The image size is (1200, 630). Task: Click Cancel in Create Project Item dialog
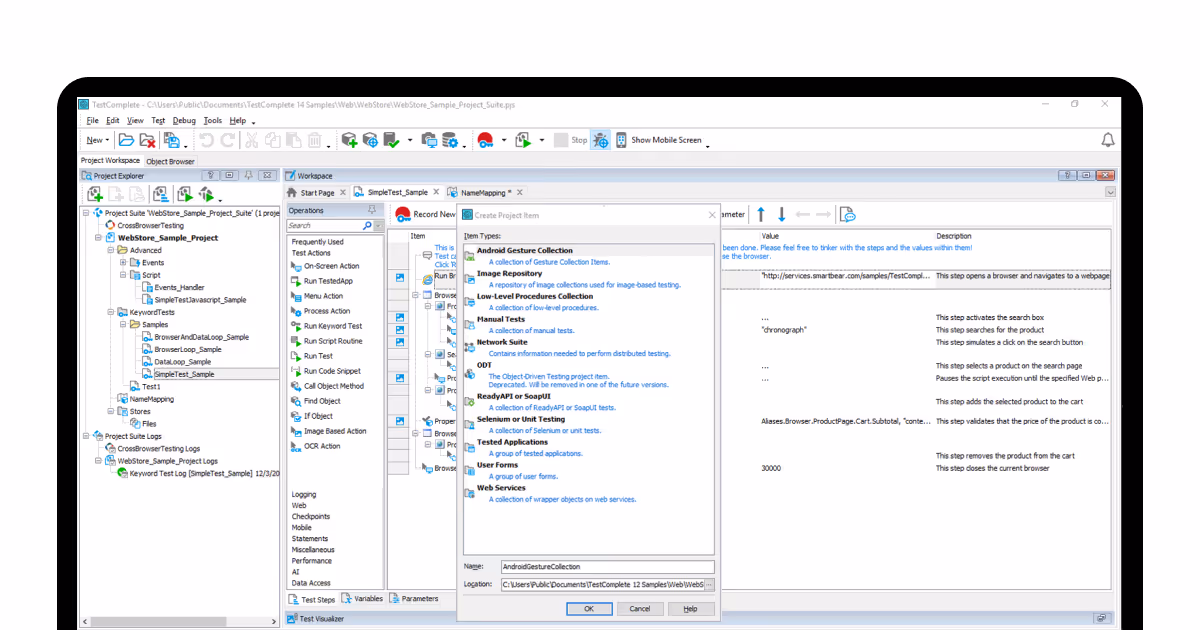pos(640,608)
